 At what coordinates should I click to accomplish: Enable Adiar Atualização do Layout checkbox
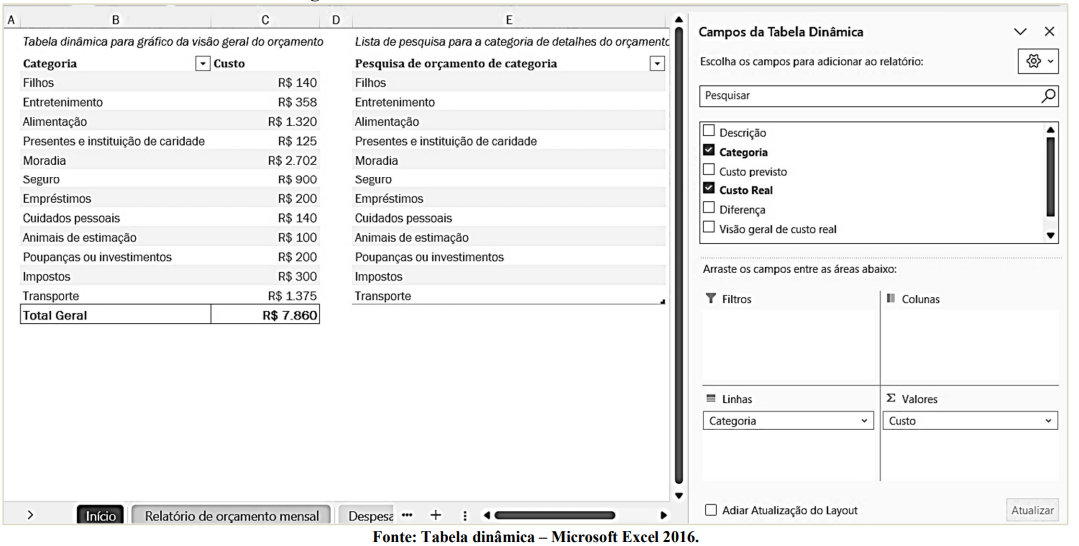(711, 510)
